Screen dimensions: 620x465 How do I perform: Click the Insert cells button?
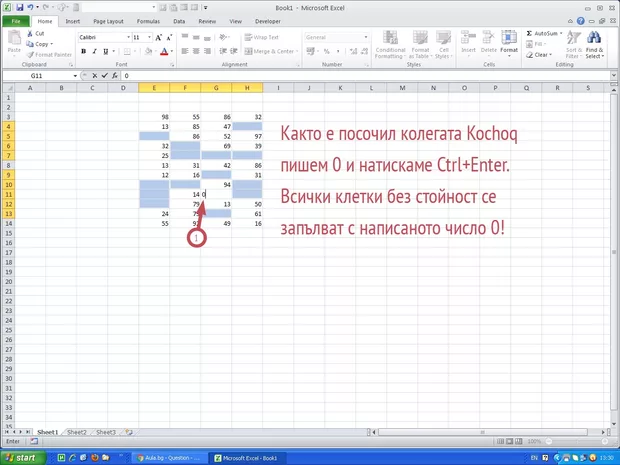[469, 43]
